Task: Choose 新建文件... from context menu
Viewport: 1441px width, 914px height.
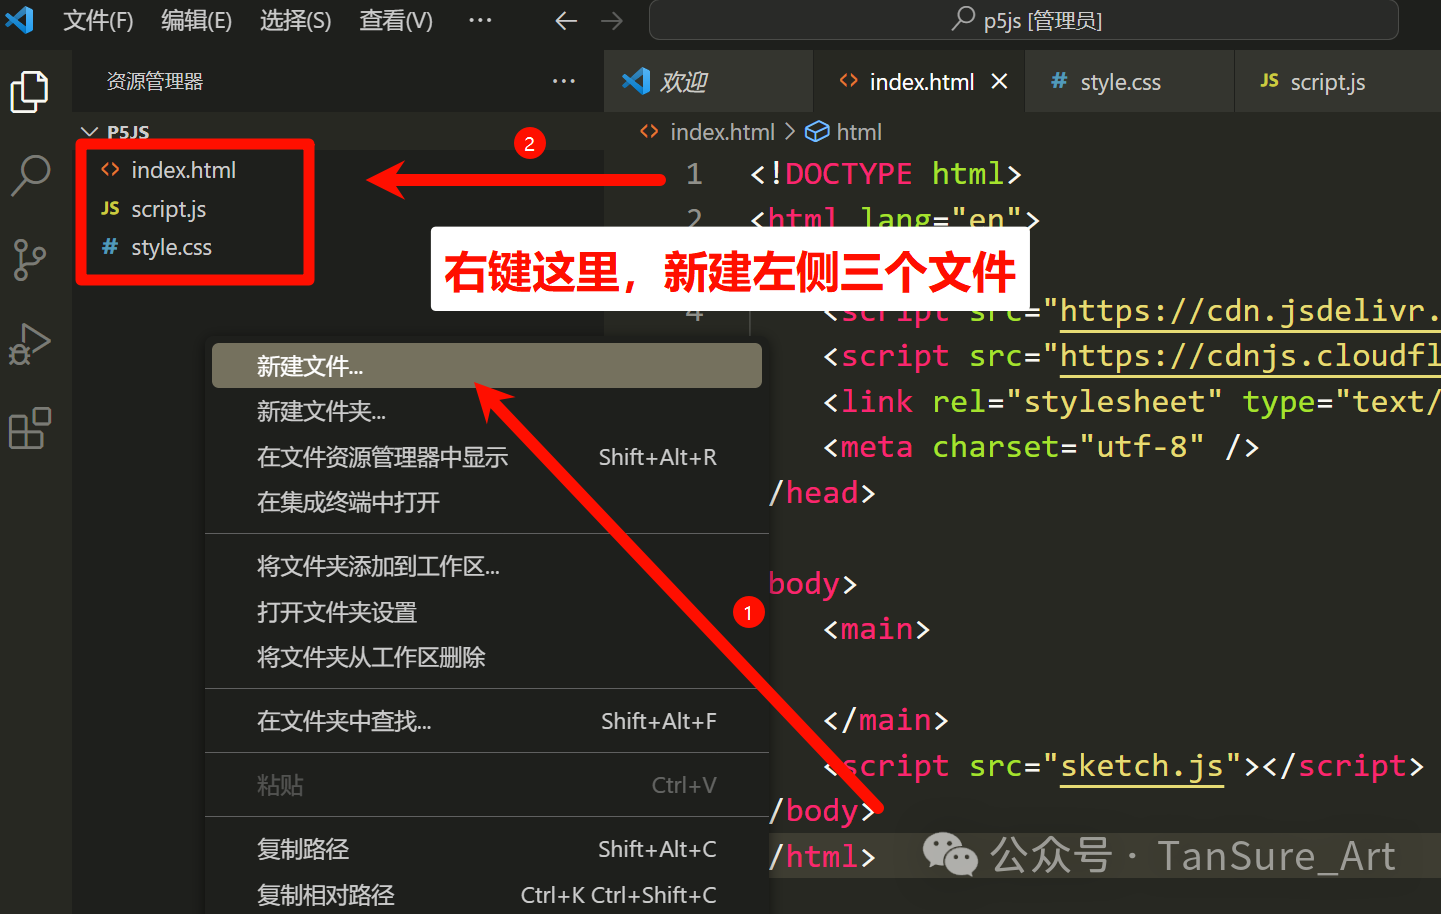Action: tap(487, 366)
